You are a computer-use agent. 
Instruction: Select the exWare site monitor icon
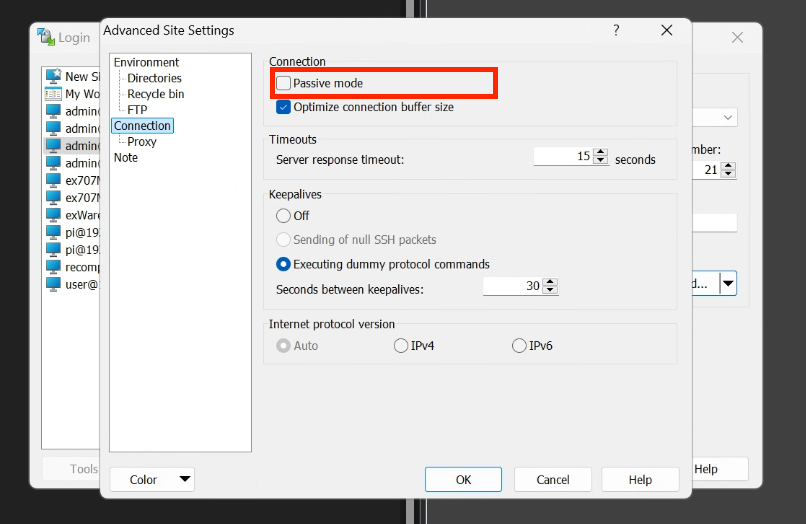pos(53,214)
